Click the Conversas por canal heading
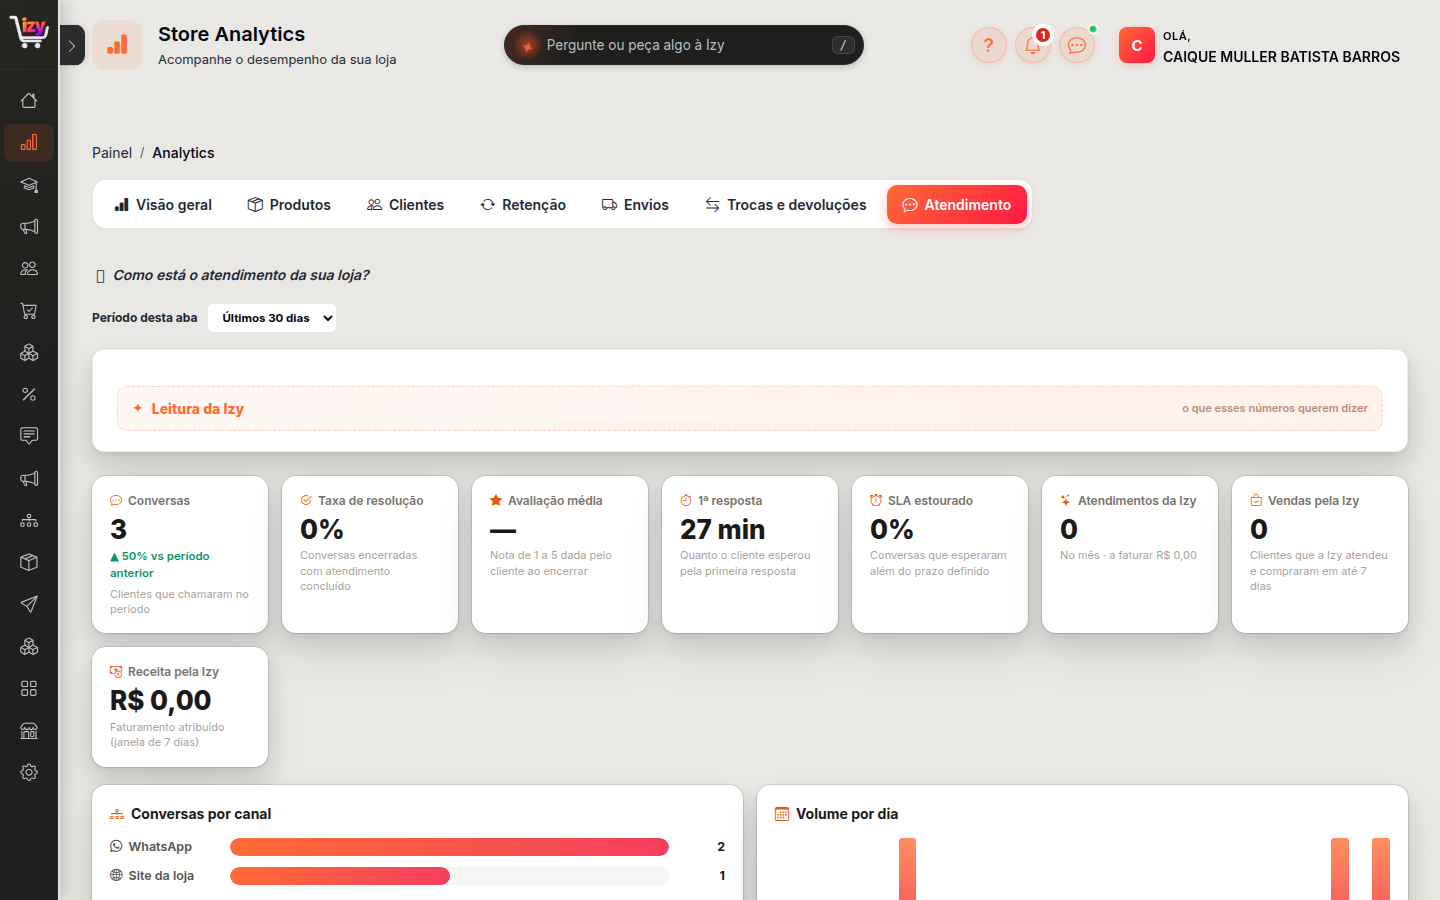This screenshot has width=1440, height=900. click(201, 814)
